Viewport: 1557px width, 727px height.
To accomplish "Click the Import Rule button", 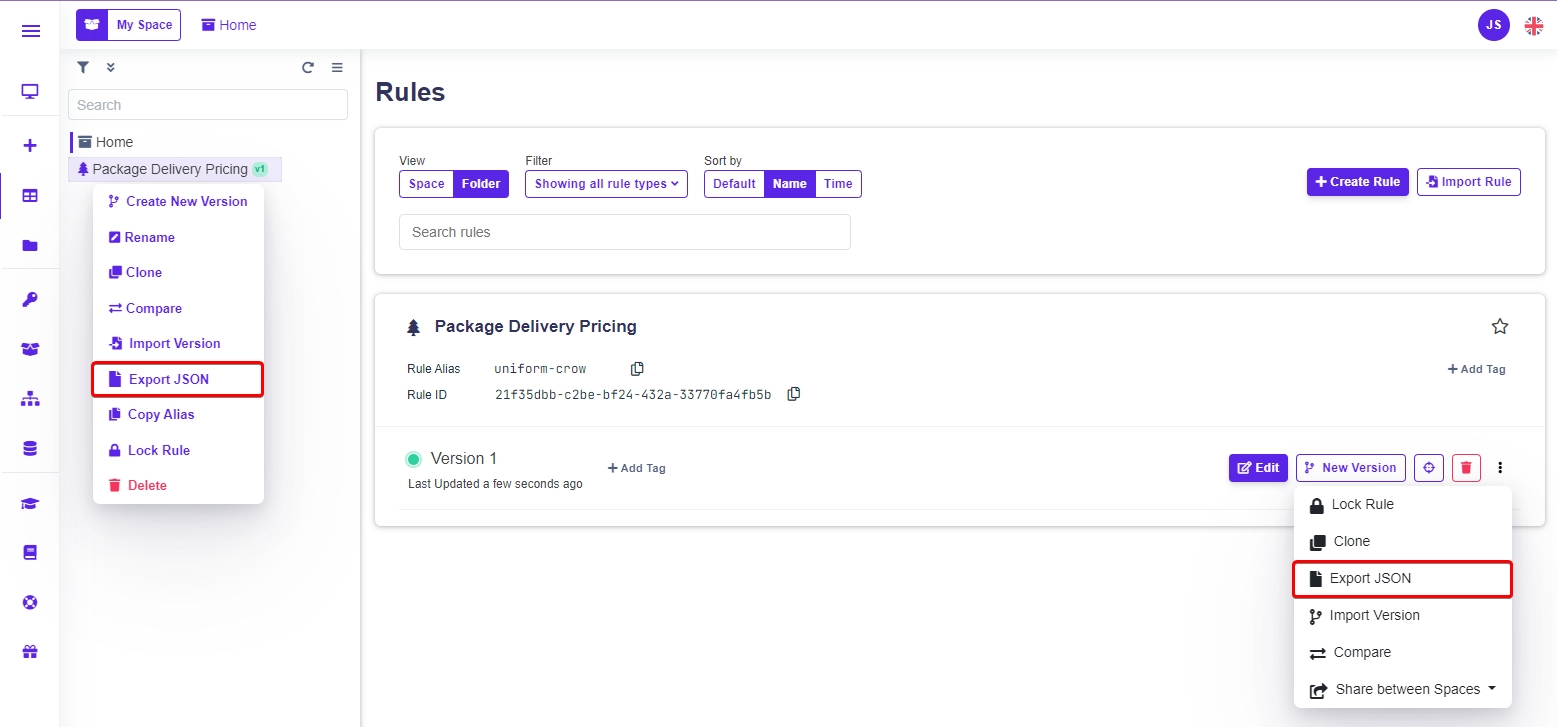I will pos(1468,182).
